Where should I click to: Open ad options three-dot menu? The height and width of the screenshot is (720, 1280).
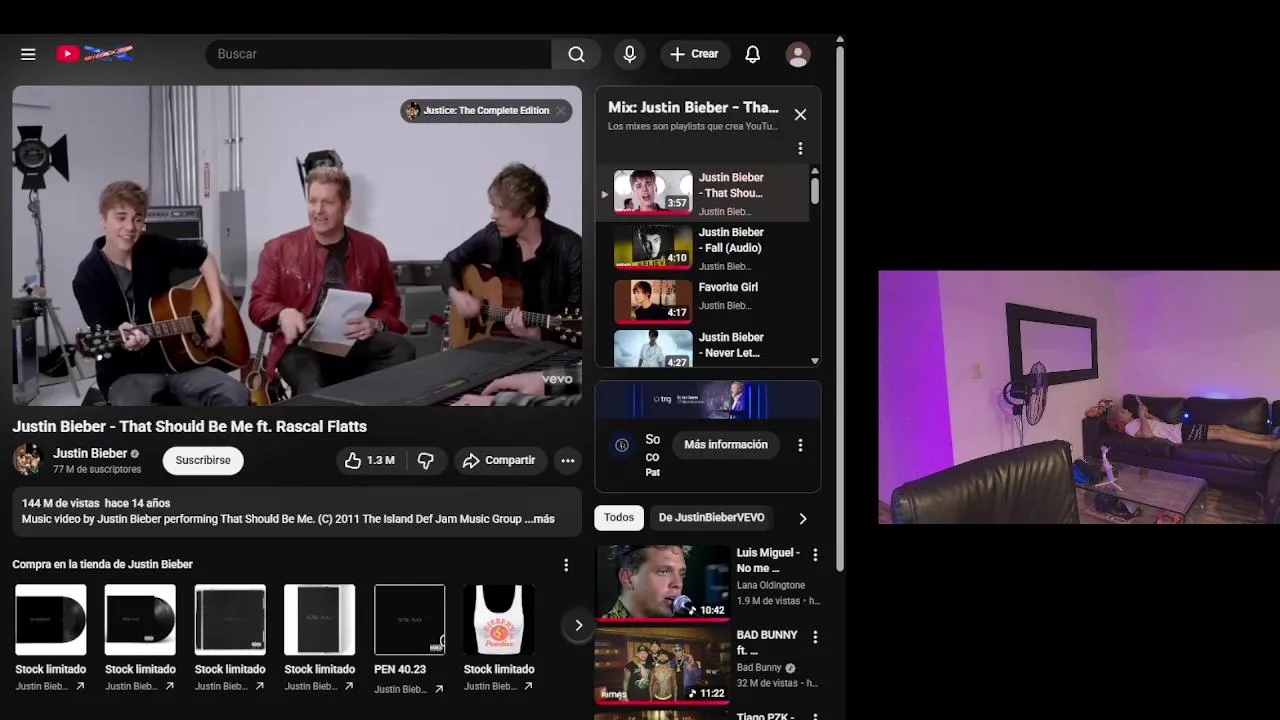point(800,445)
